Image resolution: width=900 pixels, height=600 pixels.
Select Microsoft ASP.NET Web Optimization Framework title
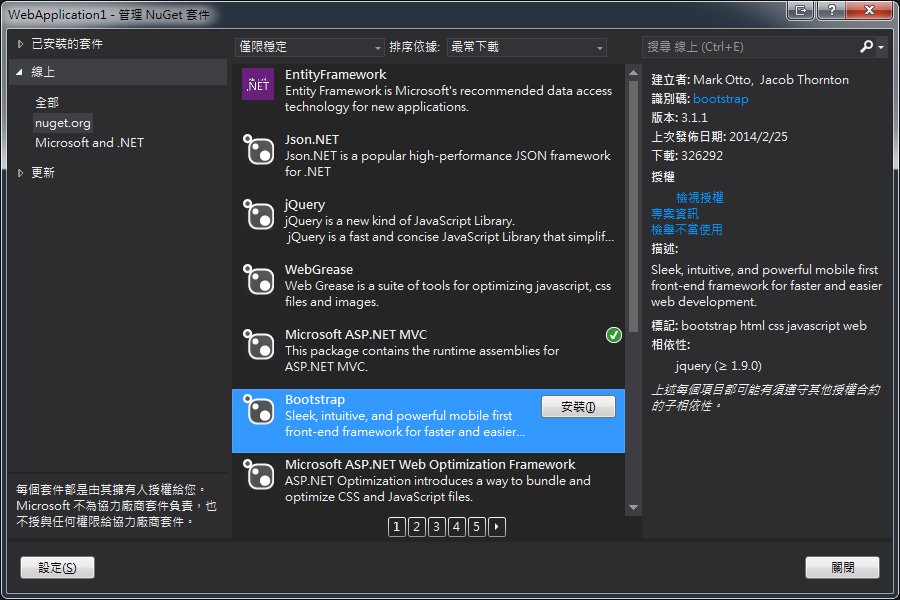[430, 464]
